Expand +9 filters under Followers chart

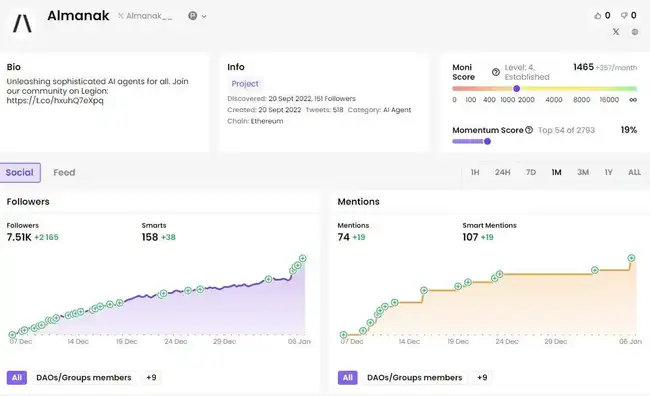click(151, 378)
